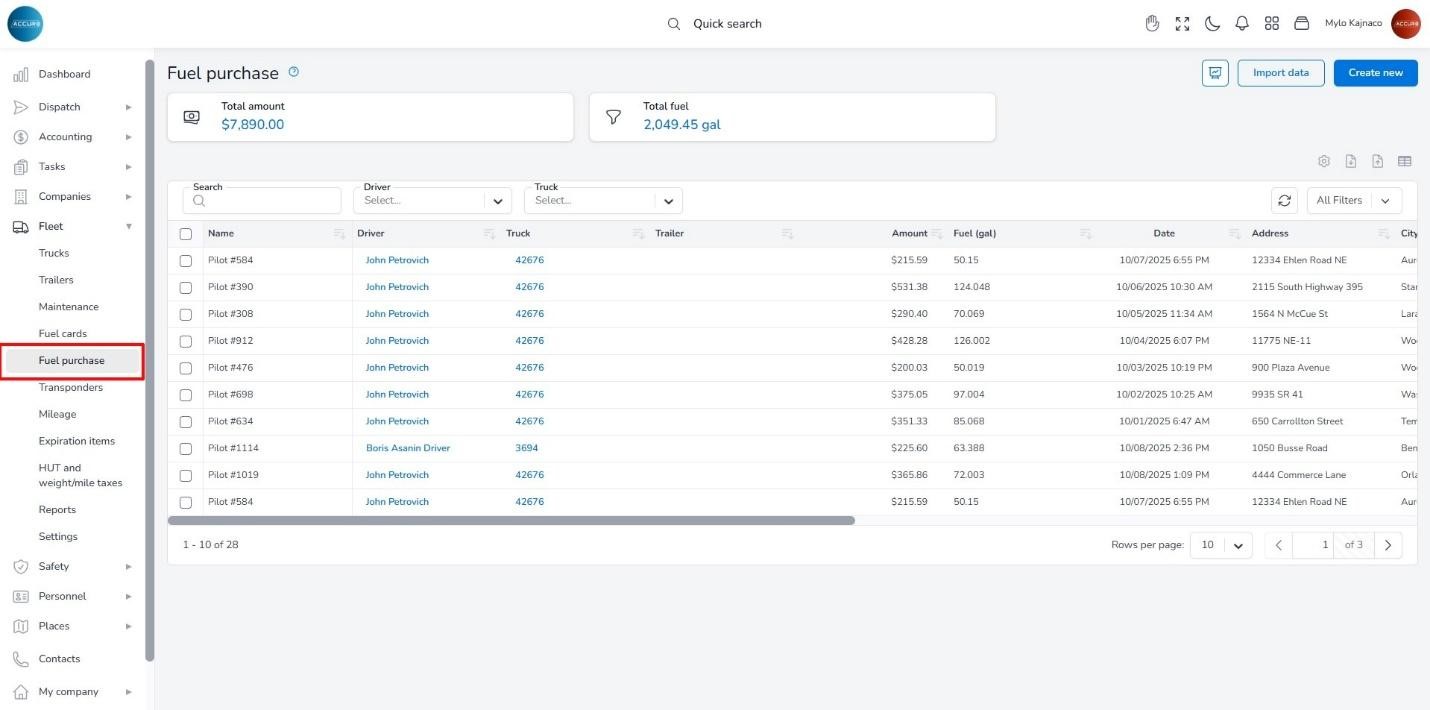Viewport: 1430px width, 710px height.
Task: Click the refresh table icon
Action: pos(1284,200)
